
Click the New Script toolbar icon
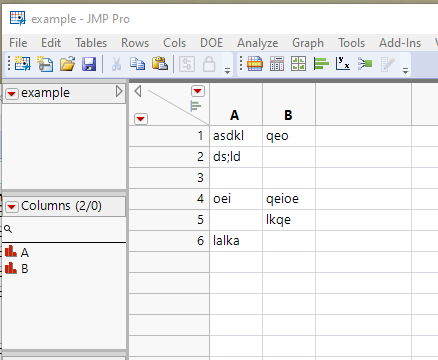pos(45,64)
